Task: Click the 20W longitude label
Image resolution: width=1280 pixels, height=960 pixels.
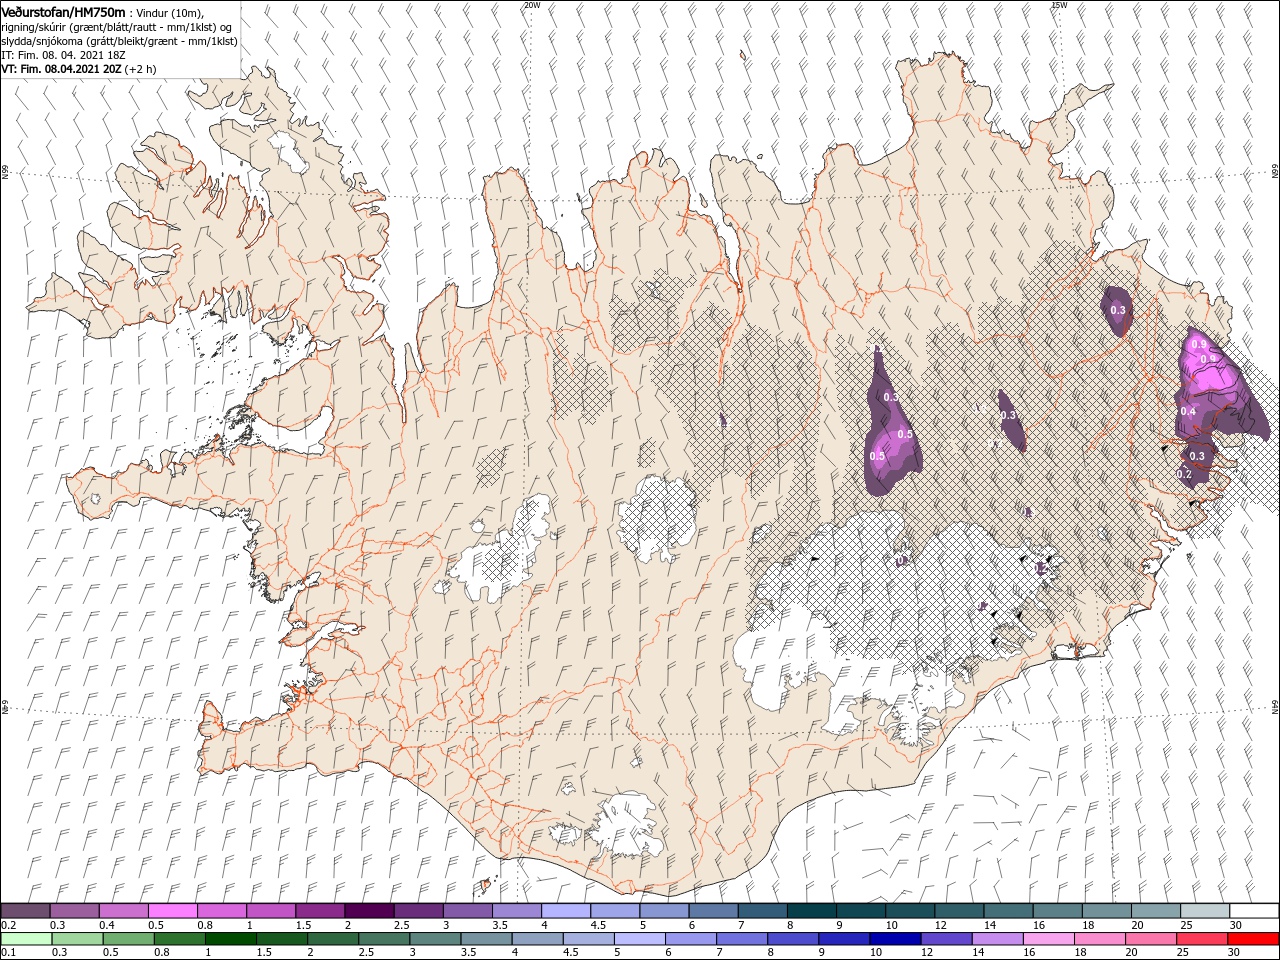Action: pos(532,5)
